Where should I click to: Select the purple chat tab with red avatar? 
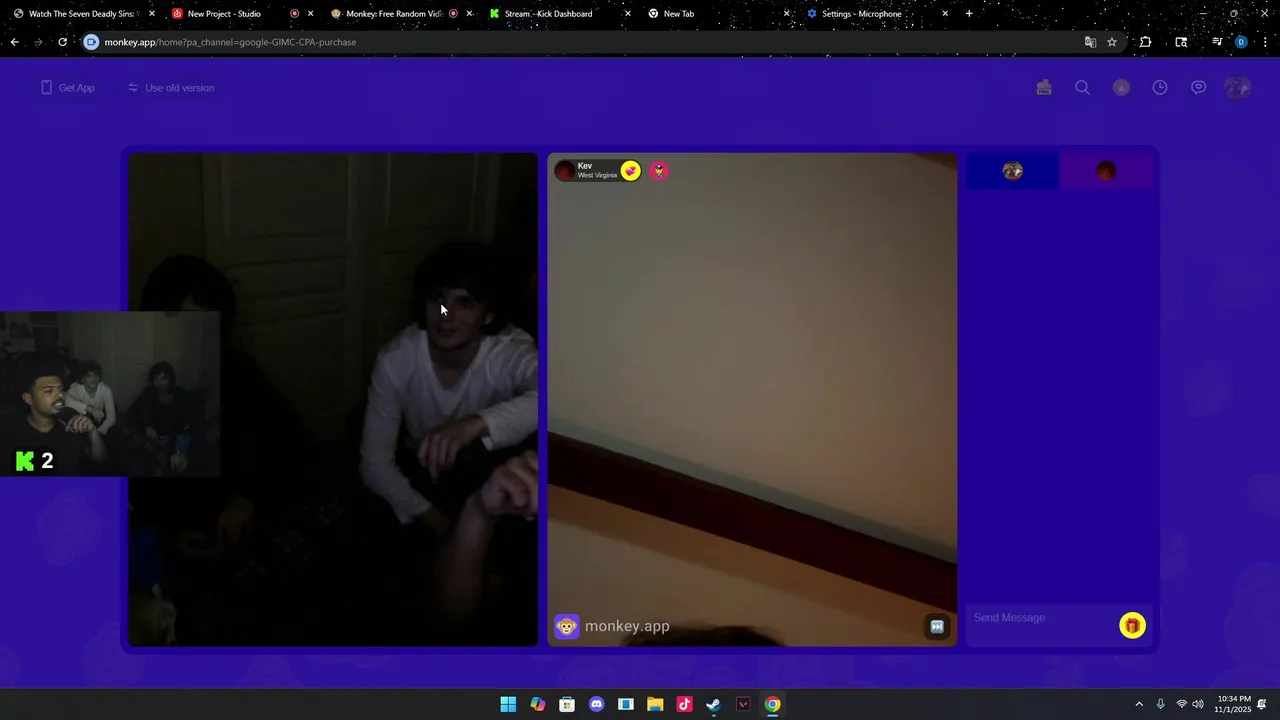point(1106,171)
